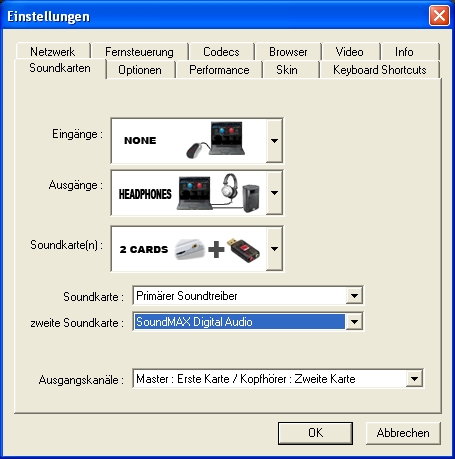Switch to the Optionen tab

point(140,70)
